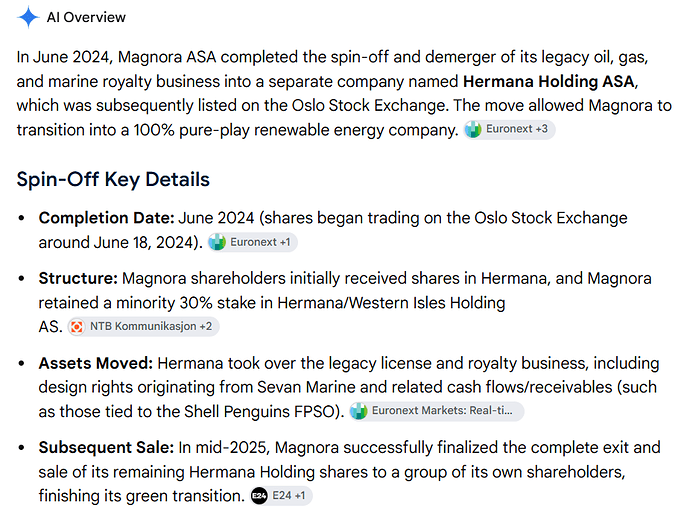
Task: Click the black E24 logo icon
Action: (x=259, y=496)
